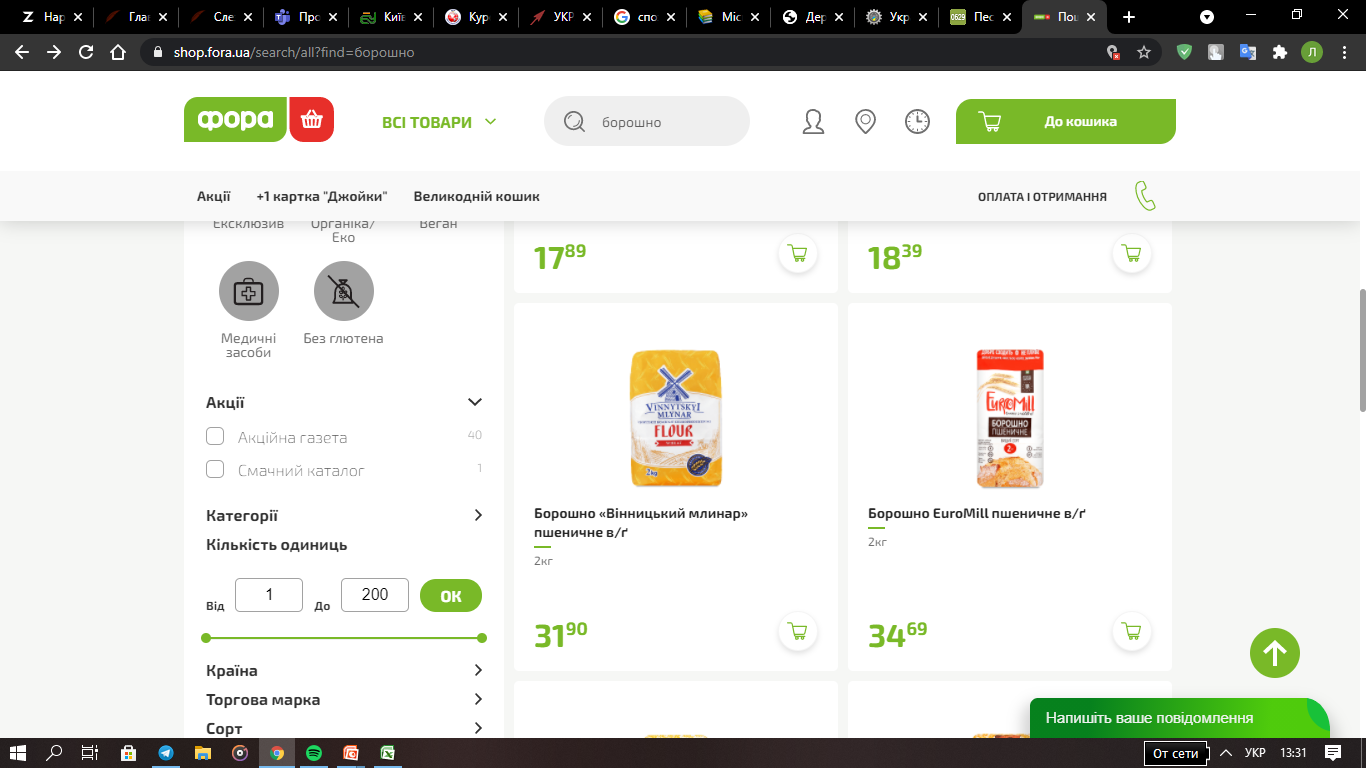1366x768 pixels.
Task: Open the Chrome tab search dropdown
Action: 1207,17
